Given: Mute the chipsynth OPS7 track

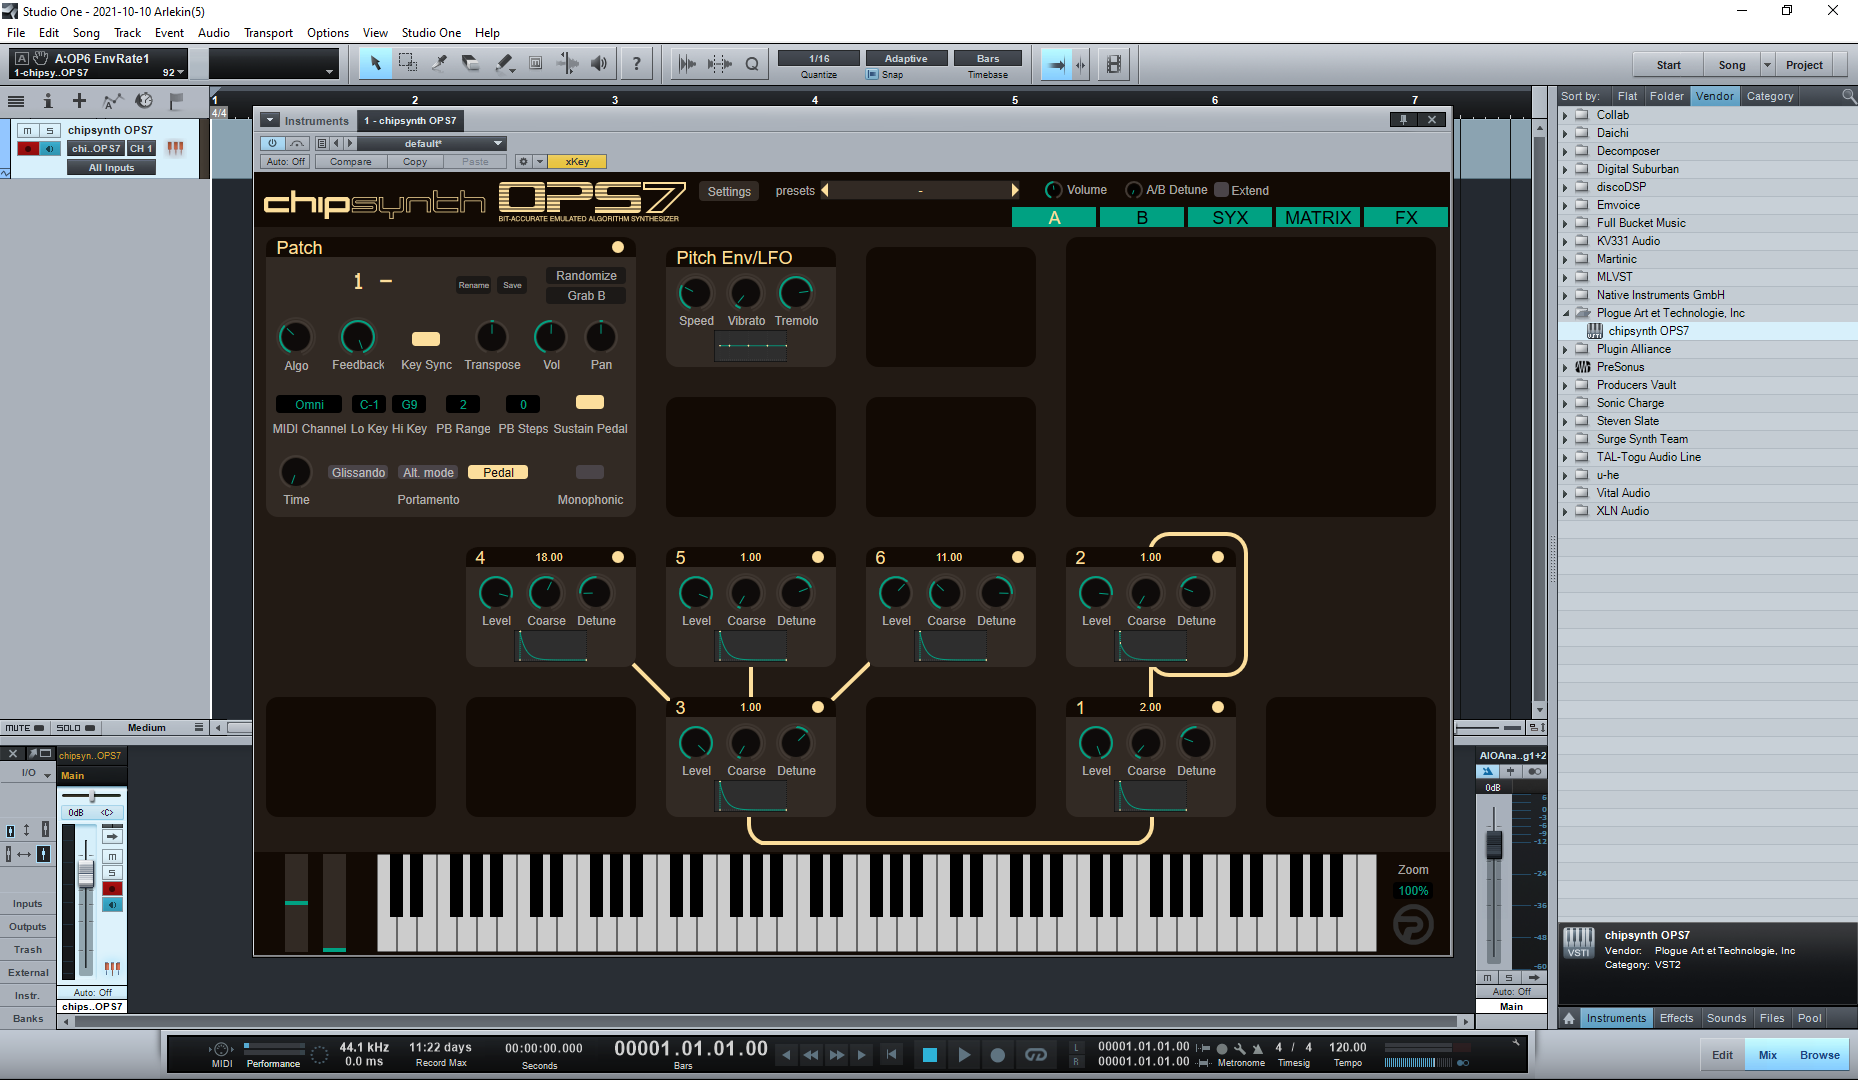Looking at the screenshot, I should tap(27, 130).
